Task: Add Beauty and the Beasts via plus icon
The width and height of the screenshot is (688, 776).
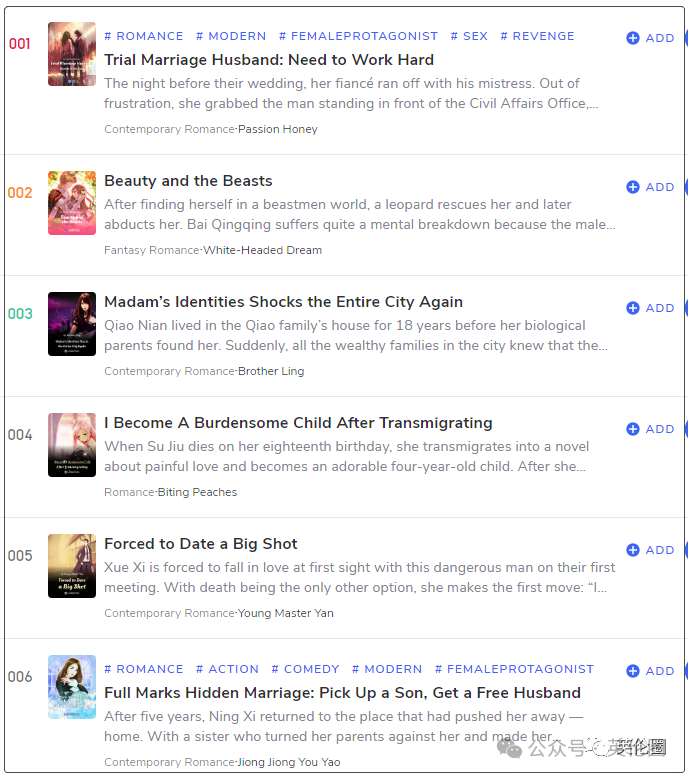Action: tap(633, 187)
